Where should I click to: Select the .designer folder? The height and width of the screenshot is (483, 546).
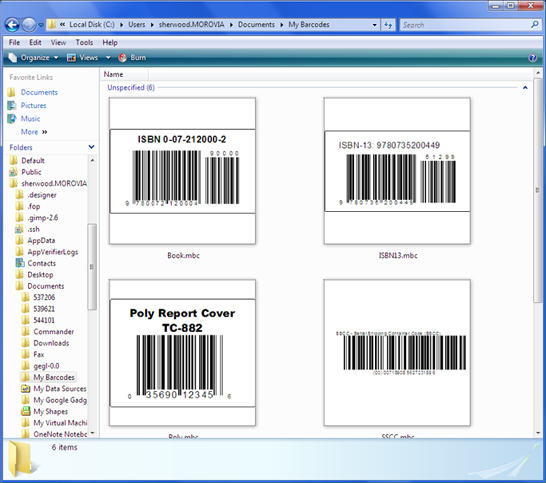coord(42,195)
